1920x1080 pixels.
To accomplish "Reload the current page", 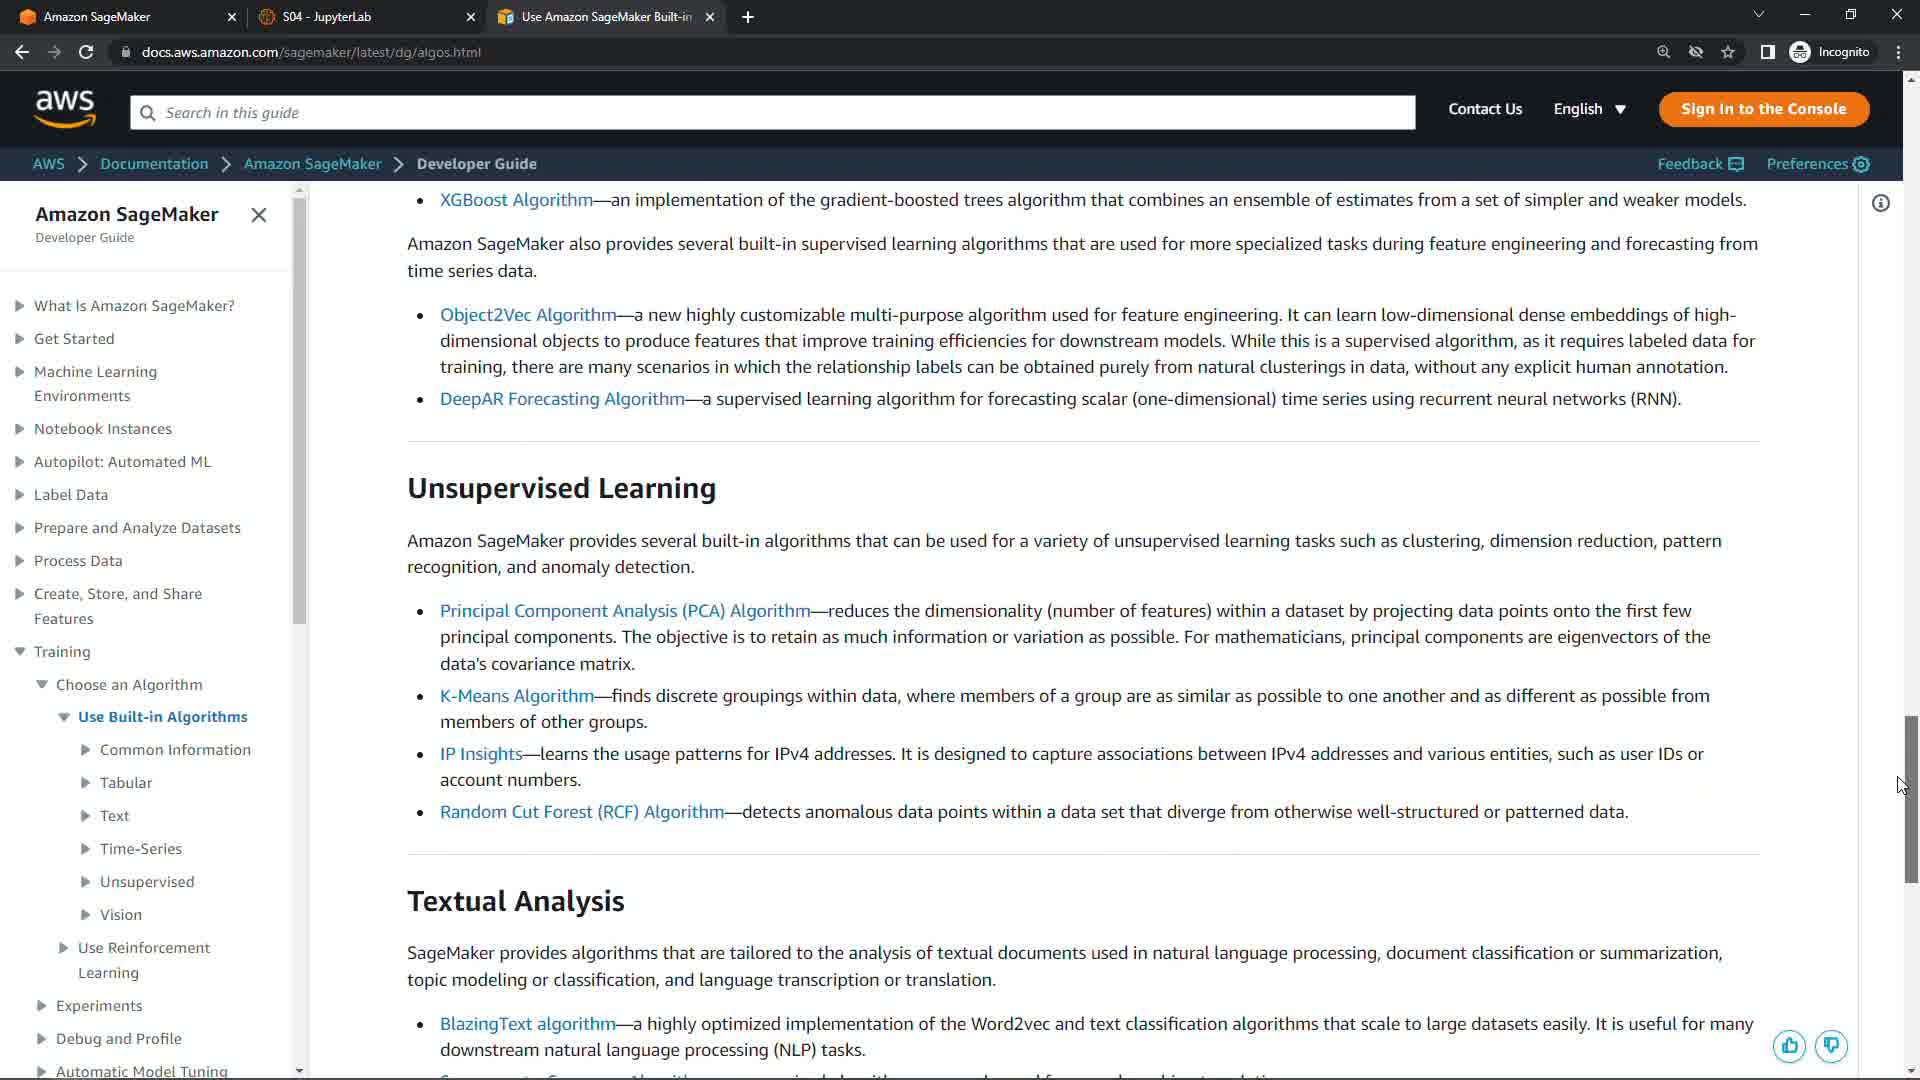I will coord(86,52).
